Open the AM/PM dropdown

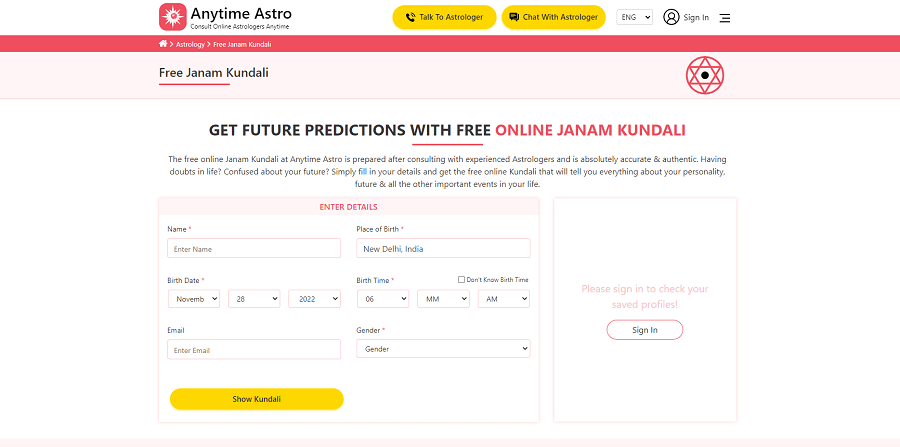503,299
